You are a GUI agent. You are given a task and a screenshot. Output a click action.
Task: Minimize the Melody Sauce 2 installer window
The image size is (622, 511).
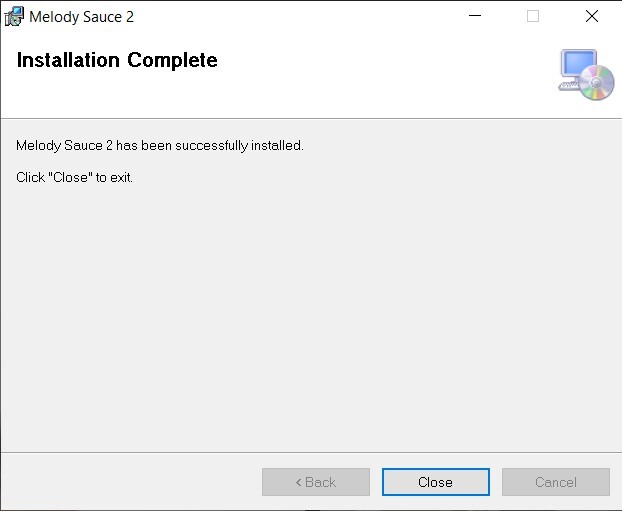coord(474,16)
